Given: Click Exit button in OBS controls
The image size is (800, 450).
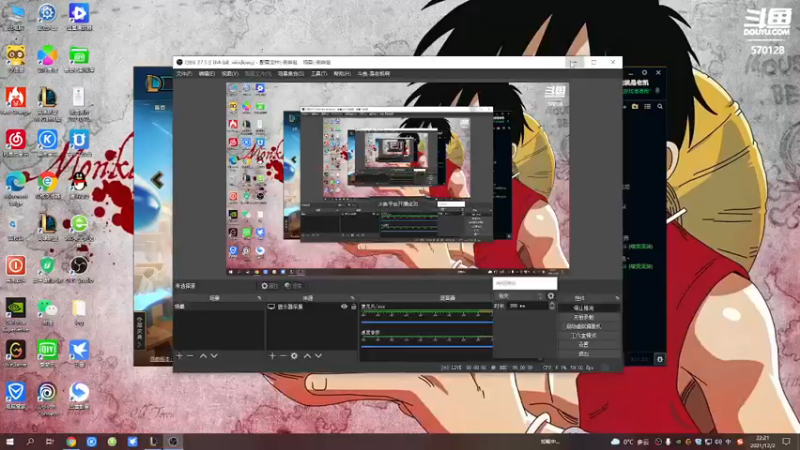Looking at the screenshot, I should pos(589,354).
